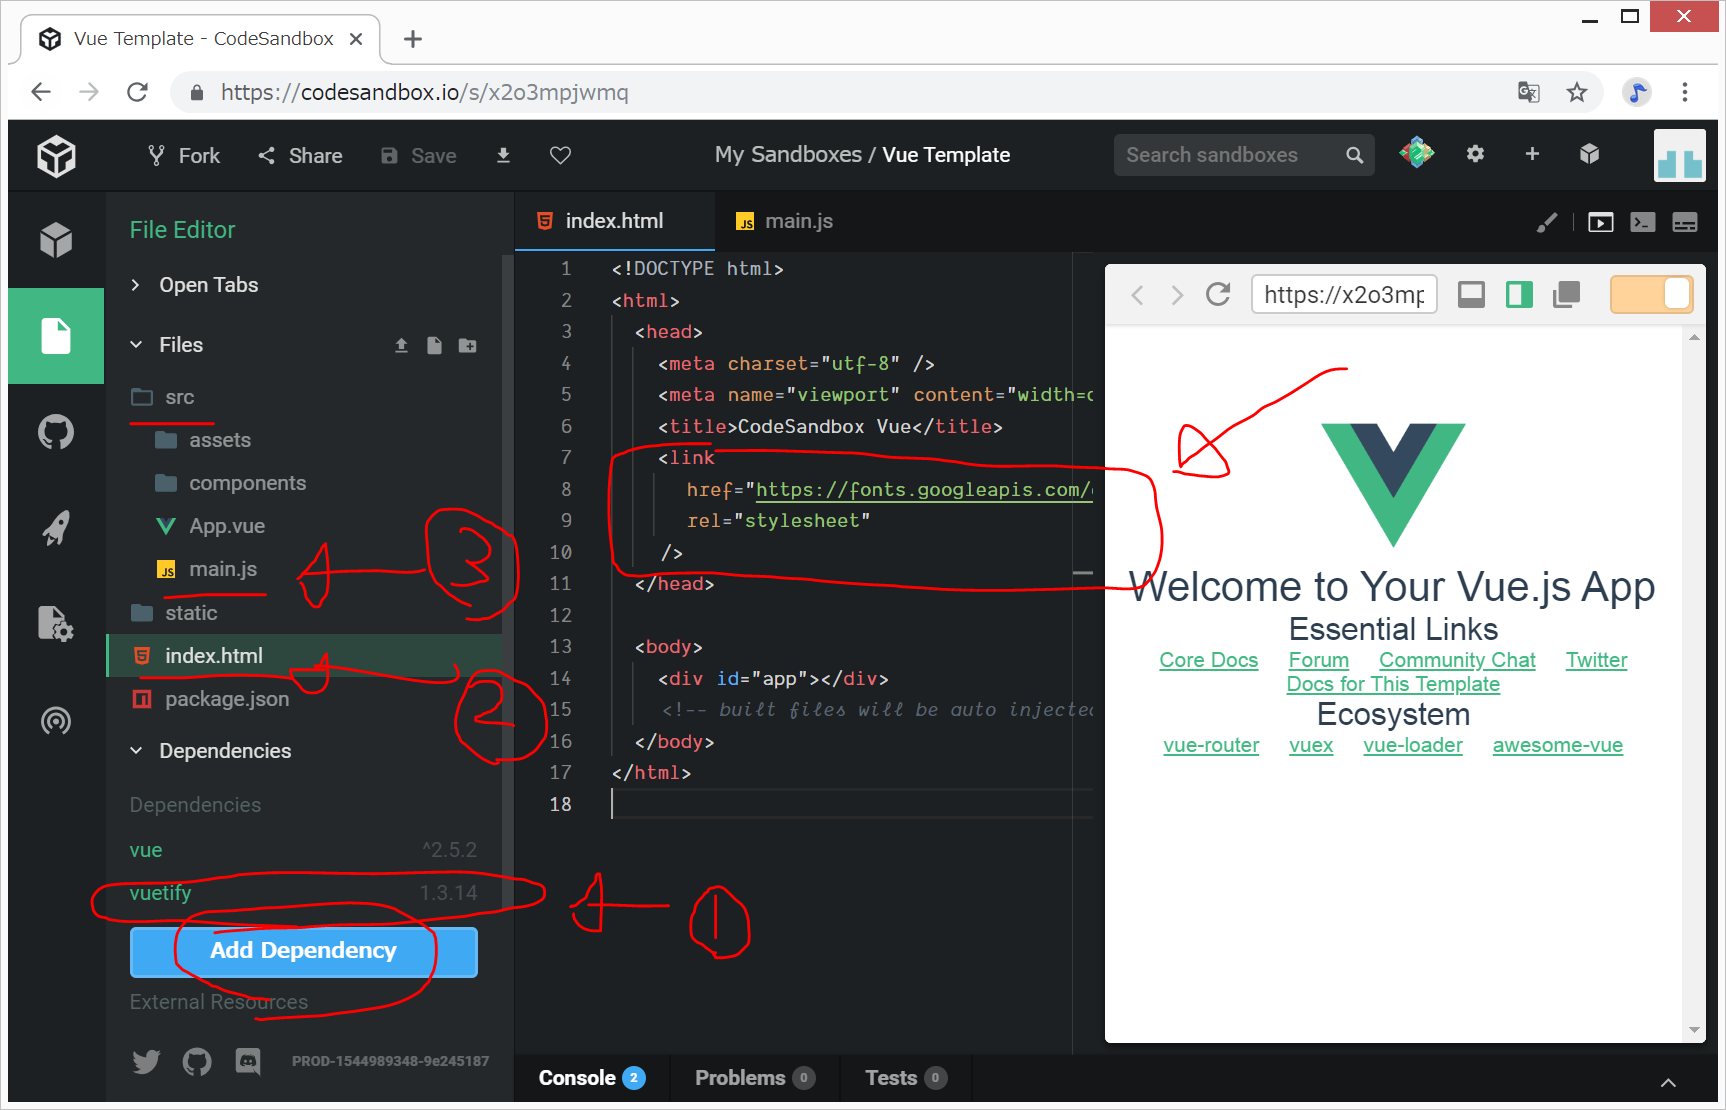Click the Add Dependency button
The width and height of the screenshot is (1726, 1110).
[303, 951]
